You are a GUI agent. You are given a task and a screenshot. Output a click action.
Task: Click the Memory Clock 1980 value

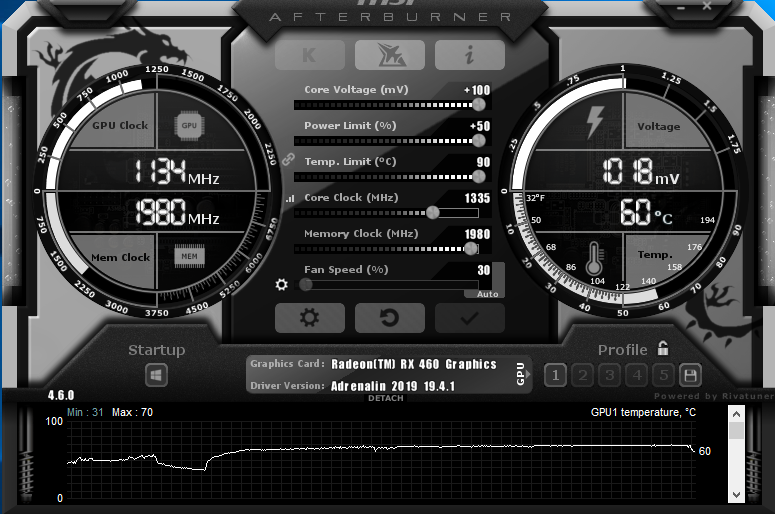(x=477, y=234)
